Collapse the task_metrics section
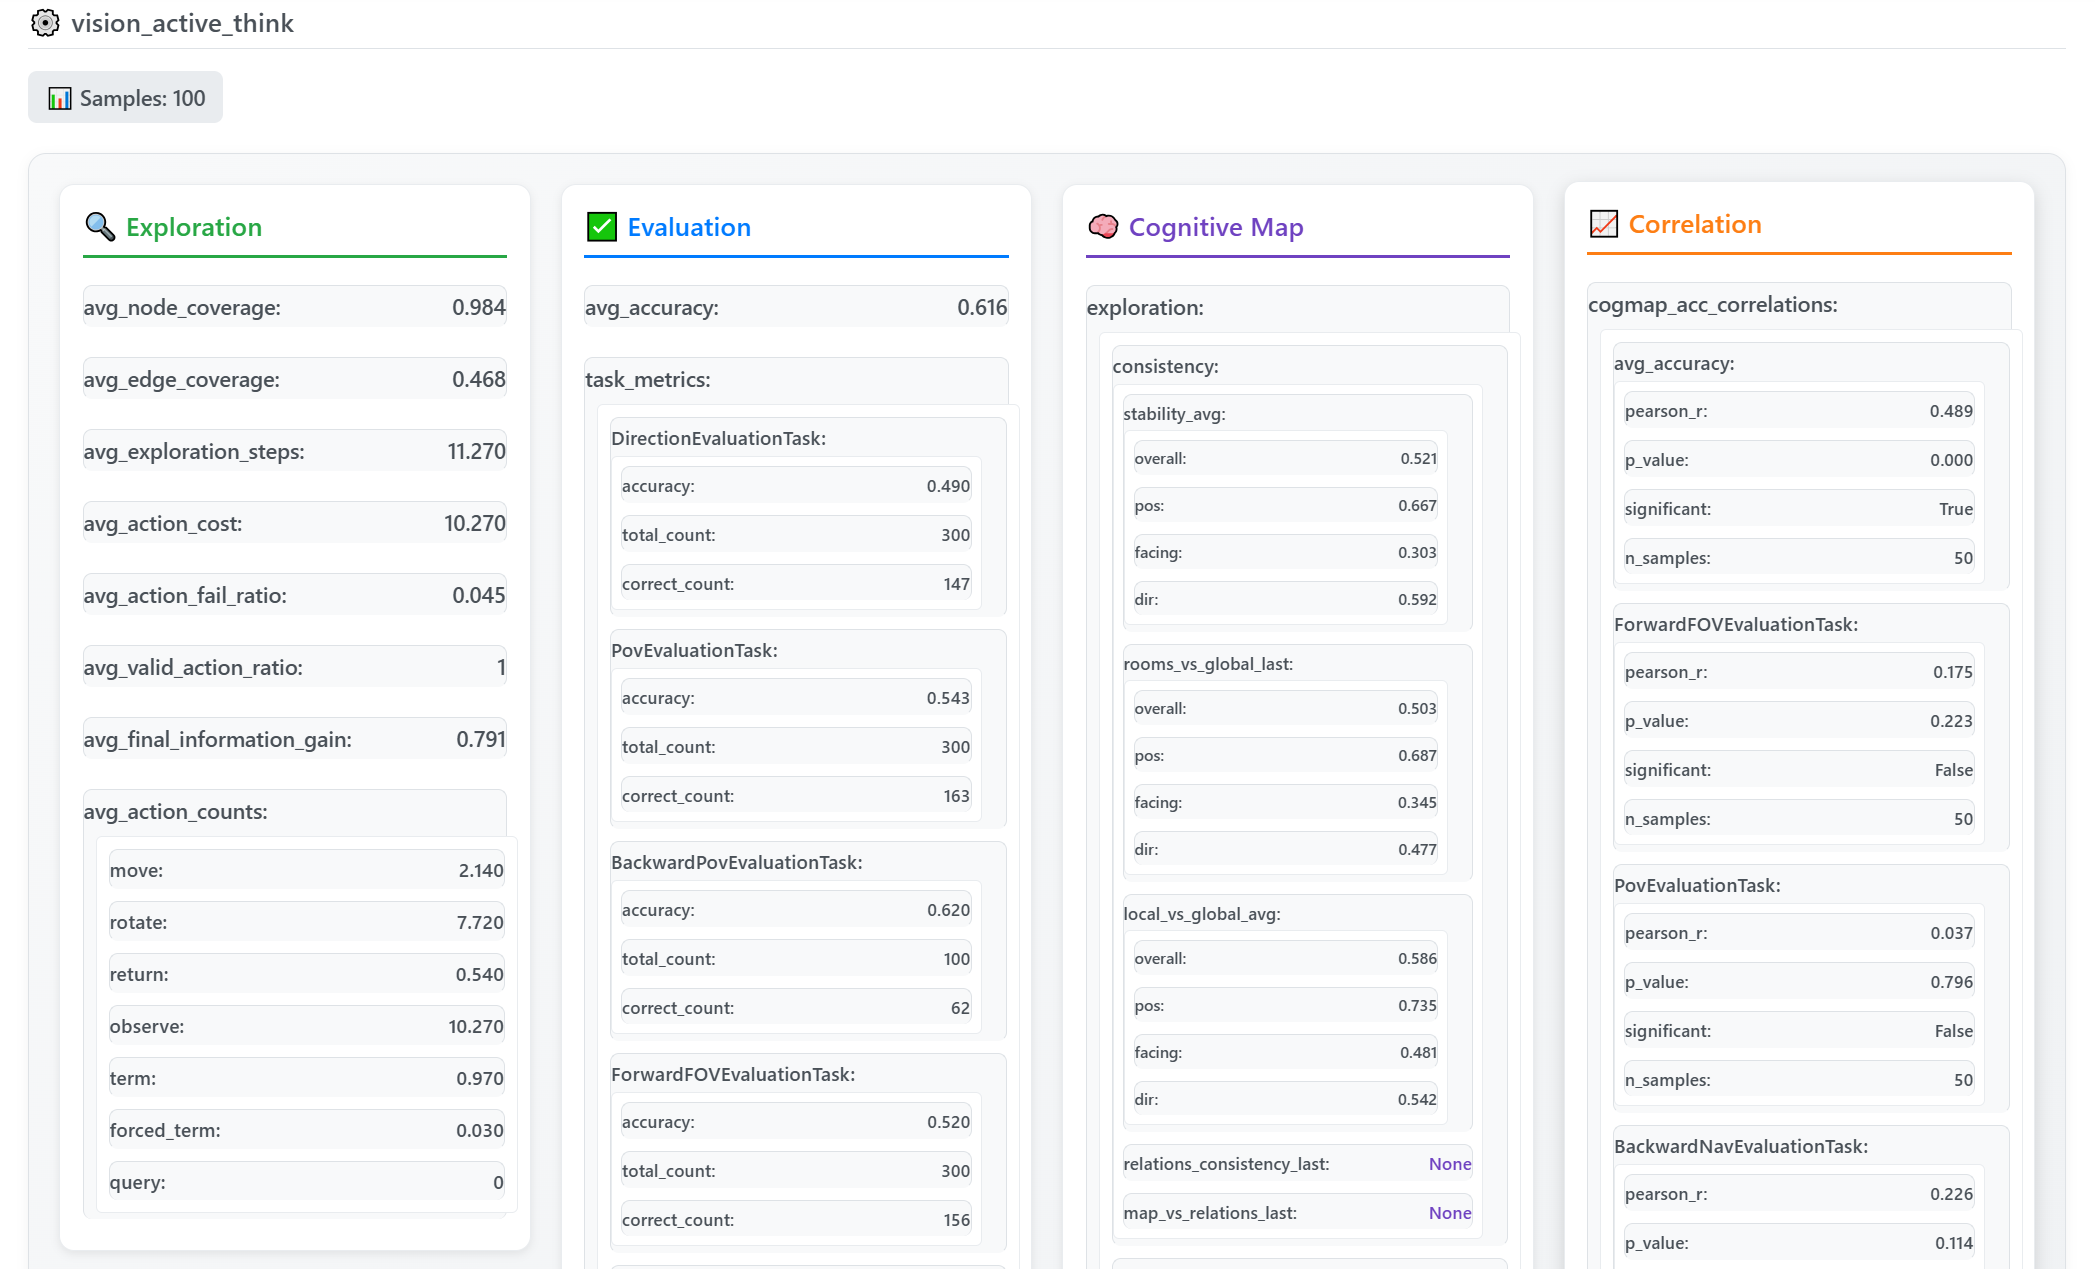This screenshot has width=2095, height=1269. click(x=648, y=380)
